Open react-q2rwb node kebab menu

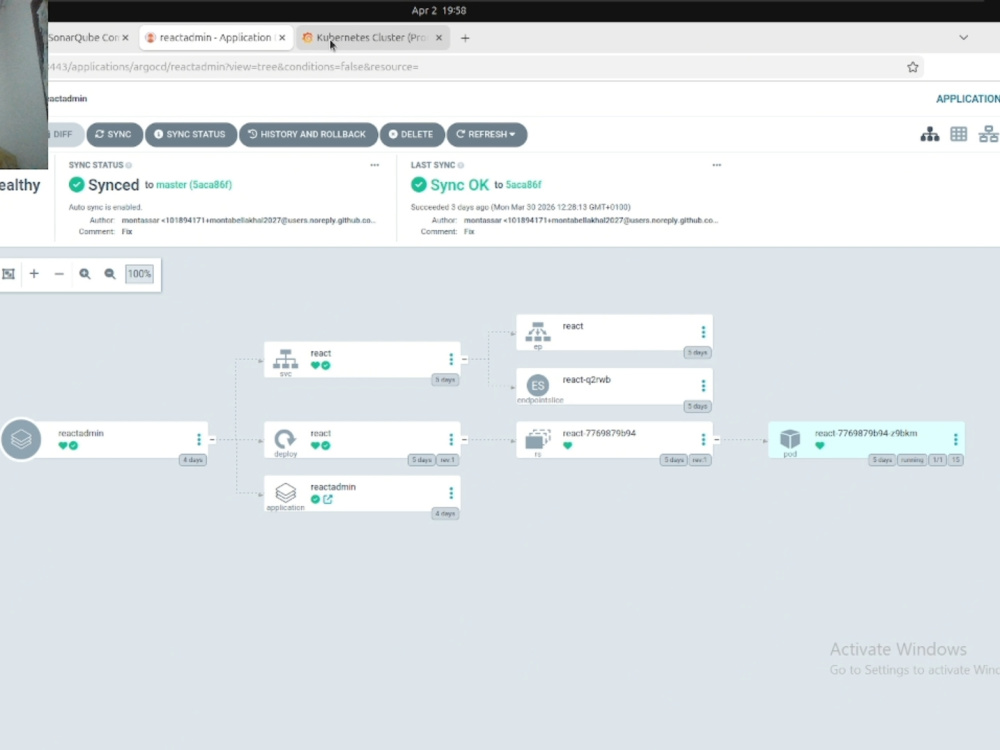click(x=703, y=386)
